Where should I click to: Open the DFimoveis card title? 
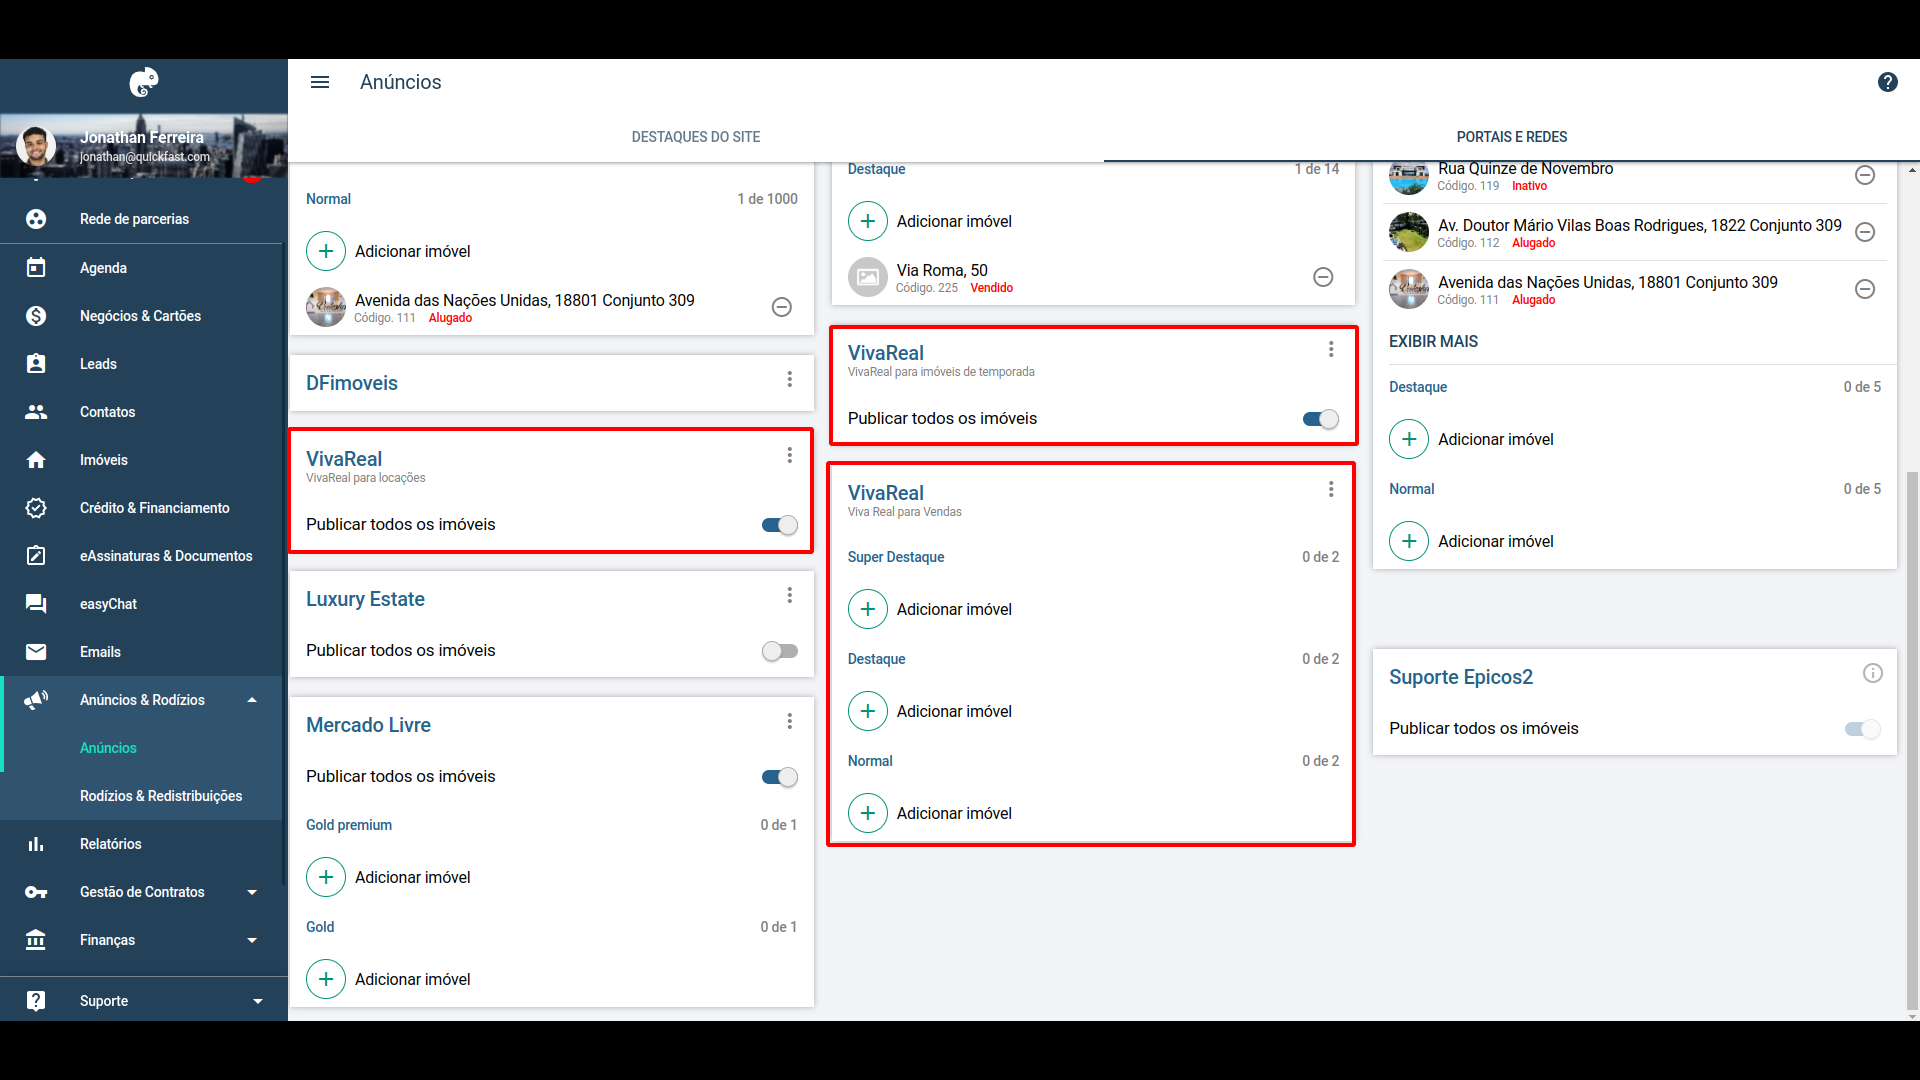352,383
